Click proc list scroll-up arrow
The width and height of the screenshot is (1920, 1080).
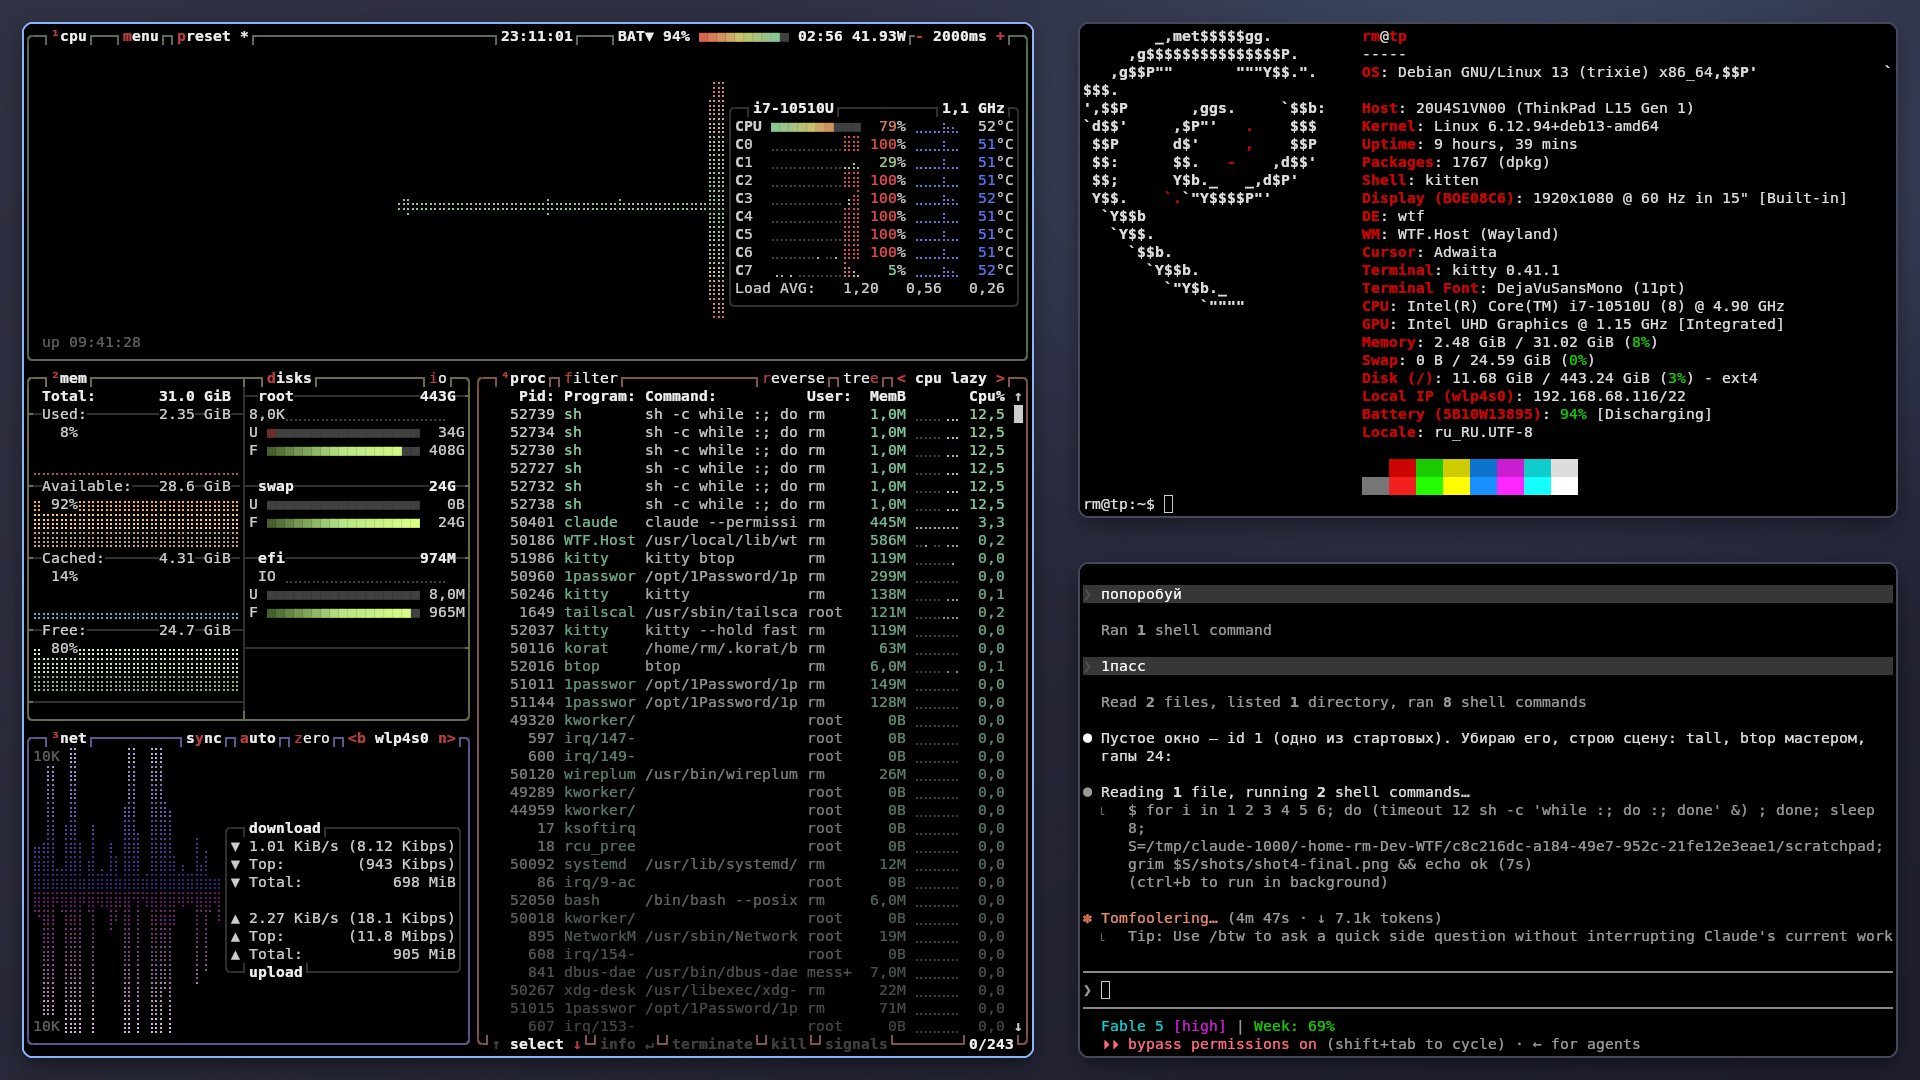point(1018,397)
